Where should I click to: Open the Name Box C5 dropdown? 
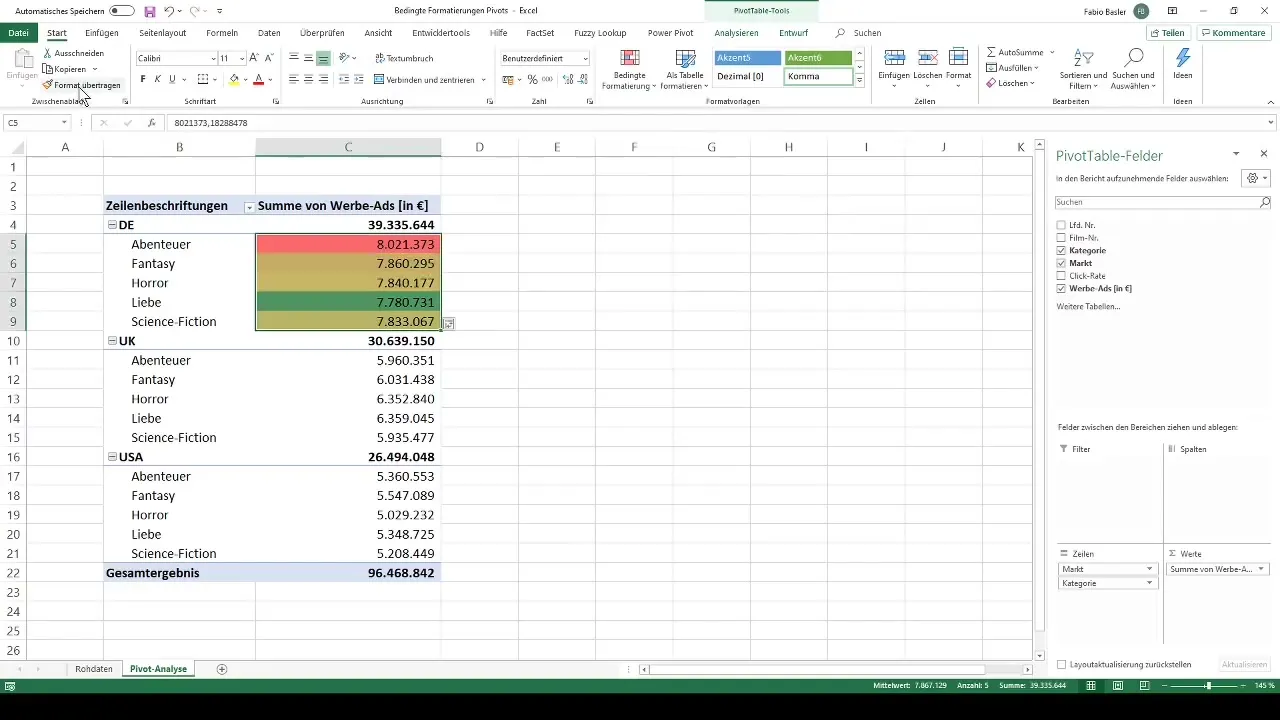point(64,123)
